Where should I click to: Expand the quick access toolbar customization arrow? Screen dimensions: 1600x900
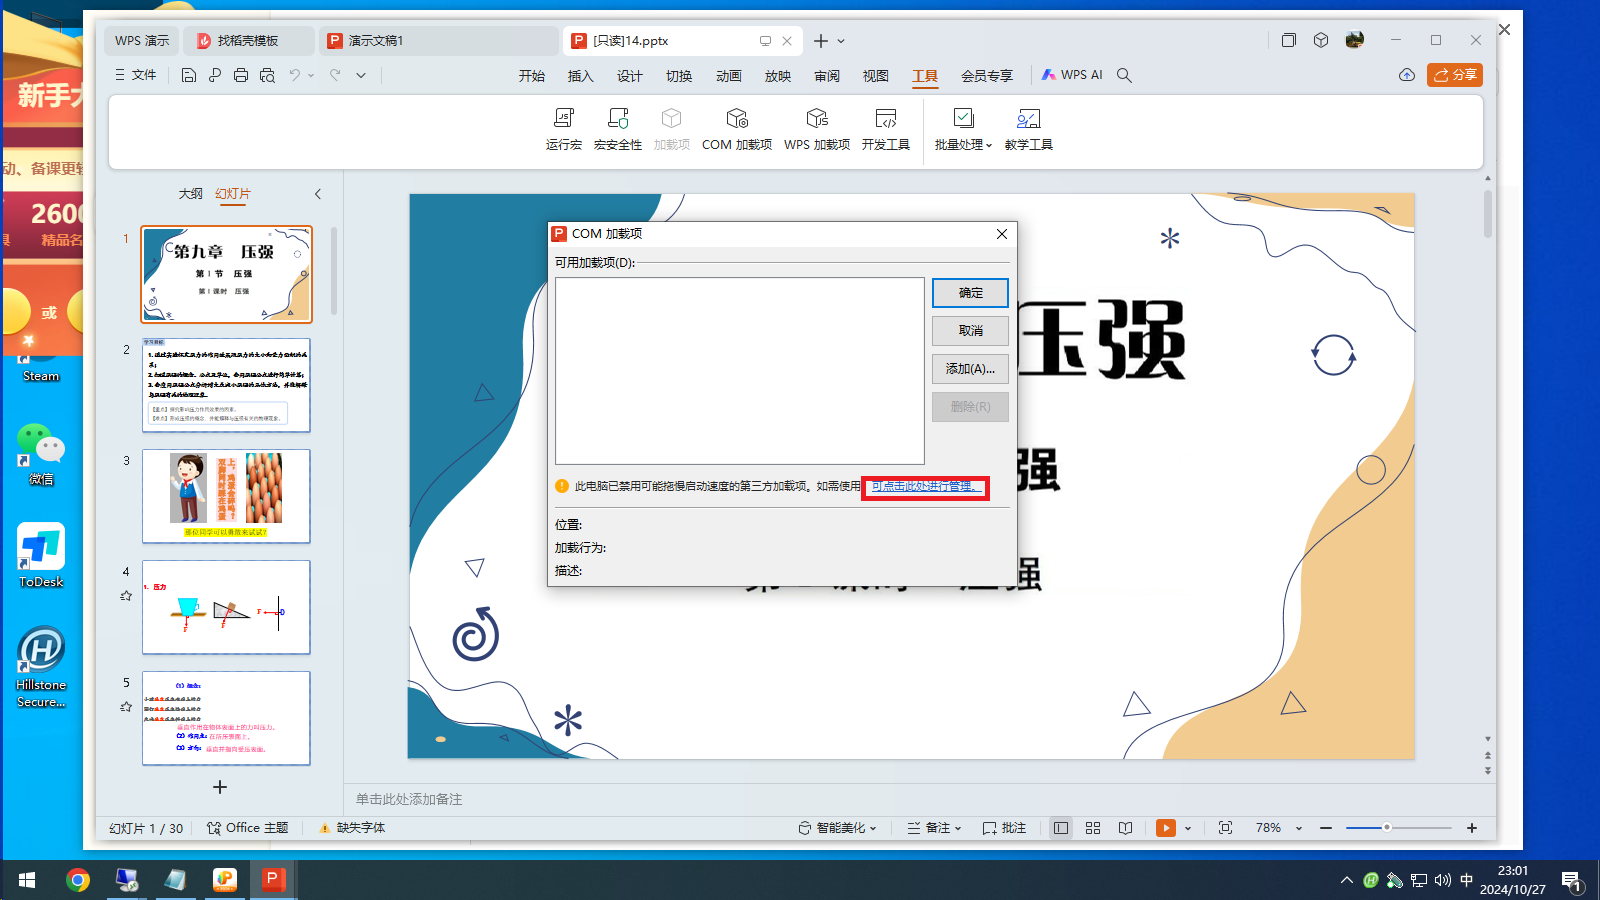361,75
